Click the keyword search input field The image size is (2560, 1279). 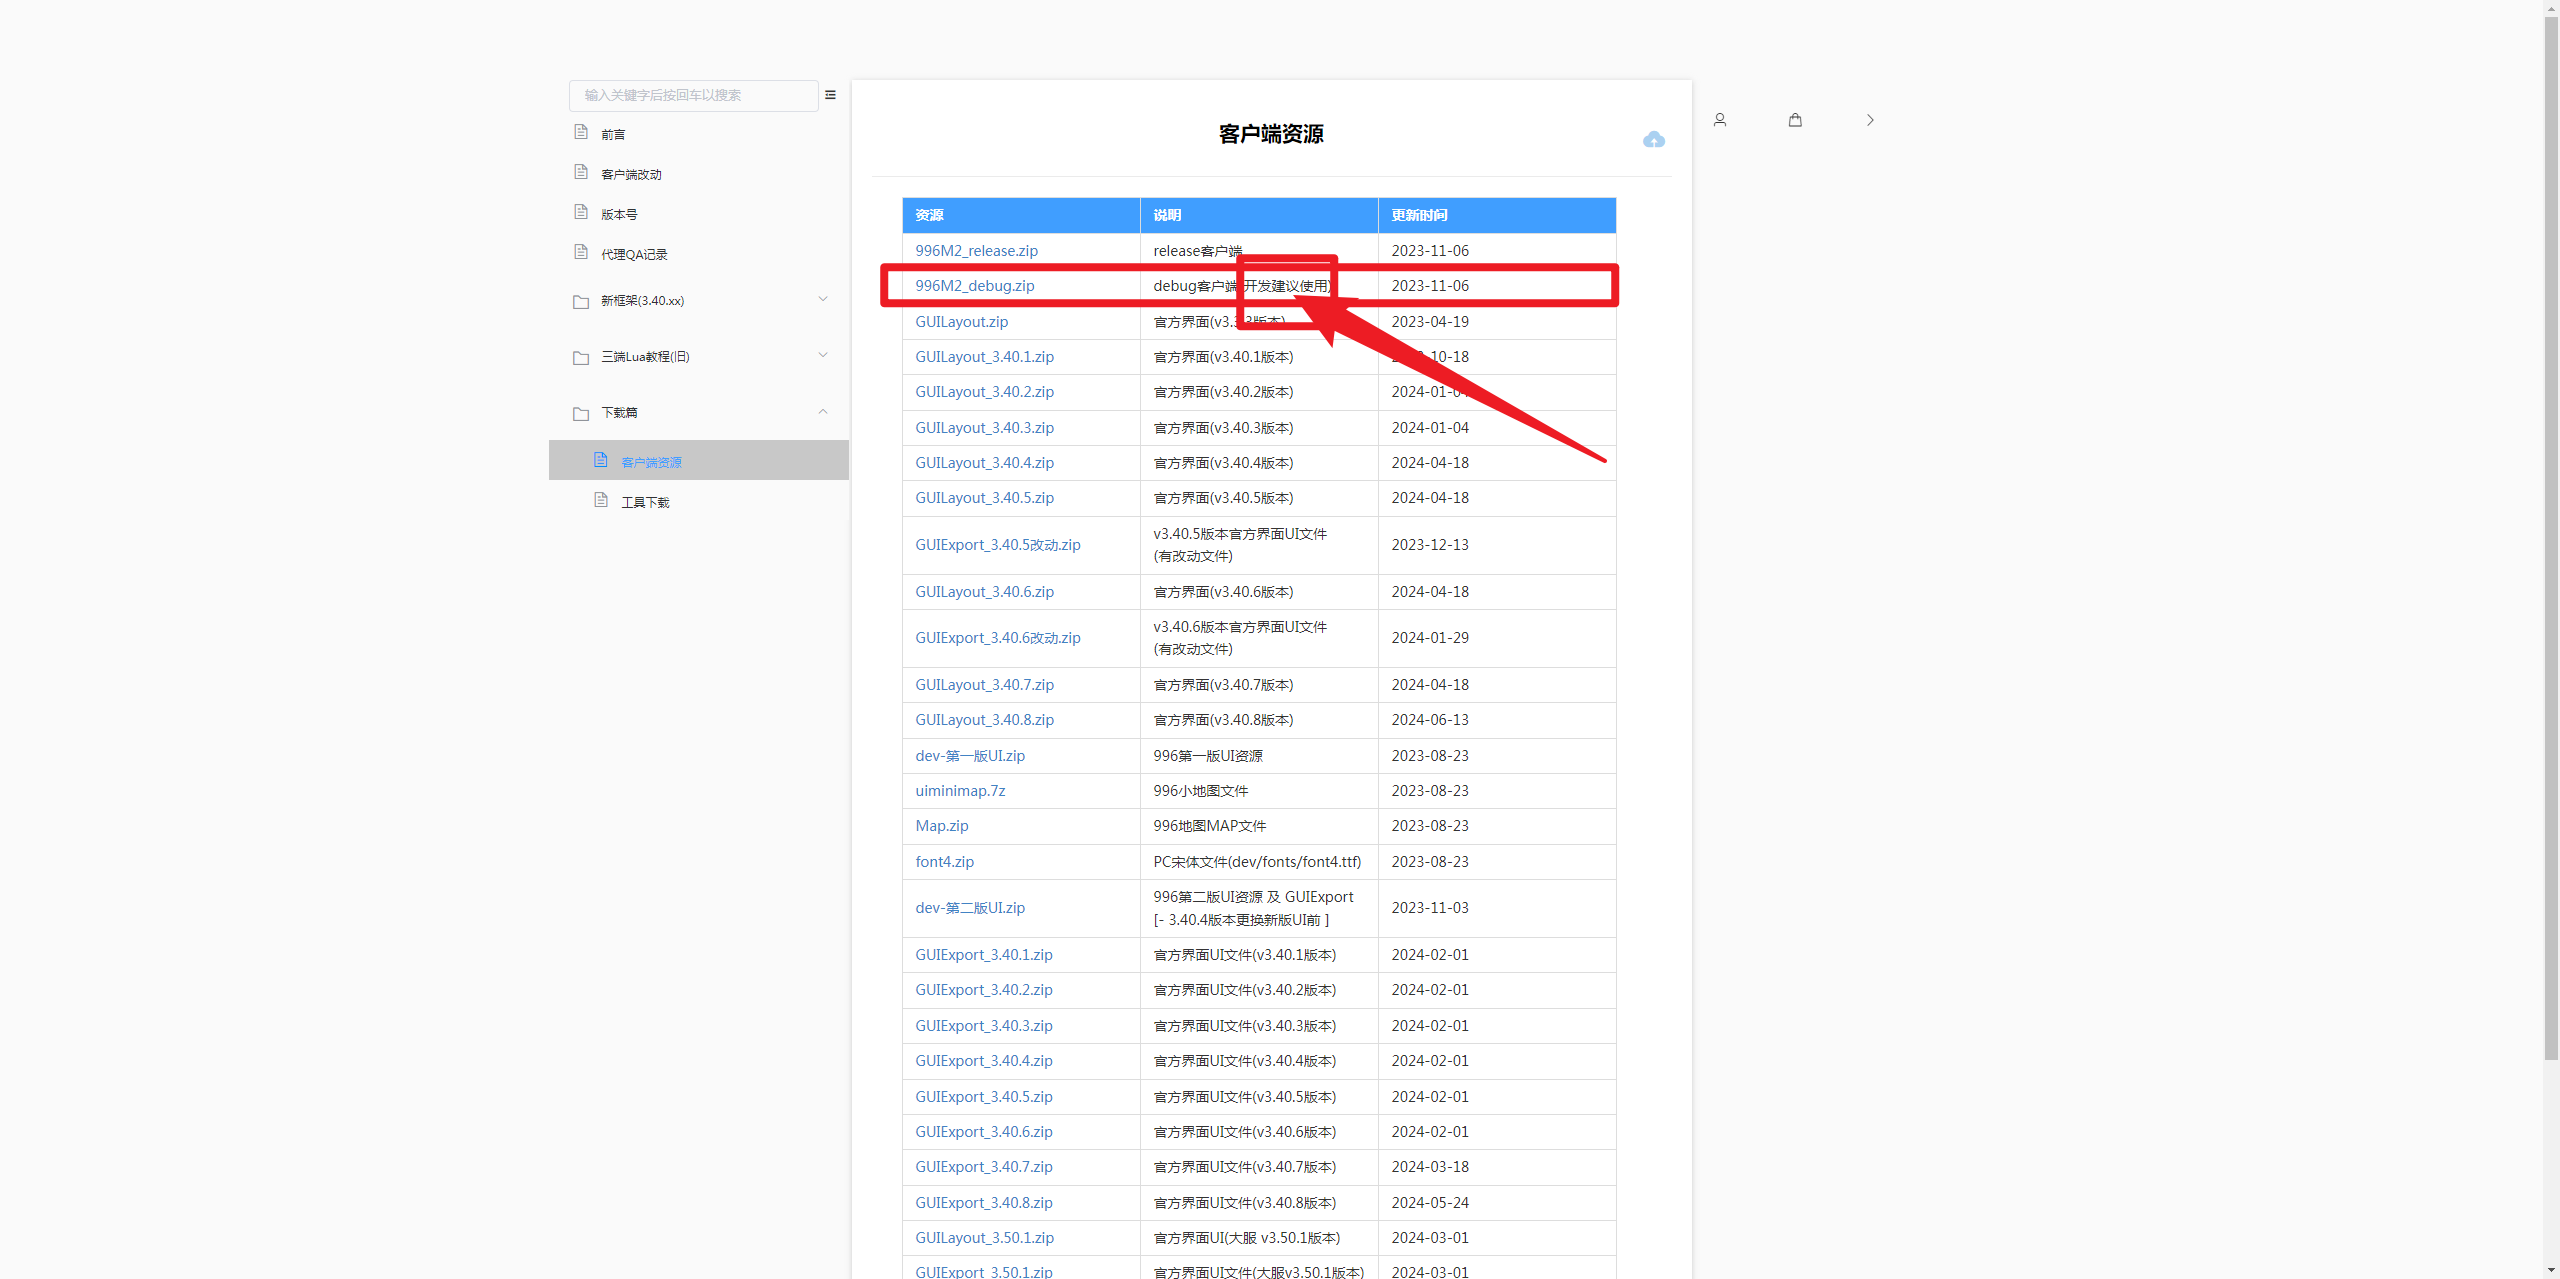(x=694, y=95)
